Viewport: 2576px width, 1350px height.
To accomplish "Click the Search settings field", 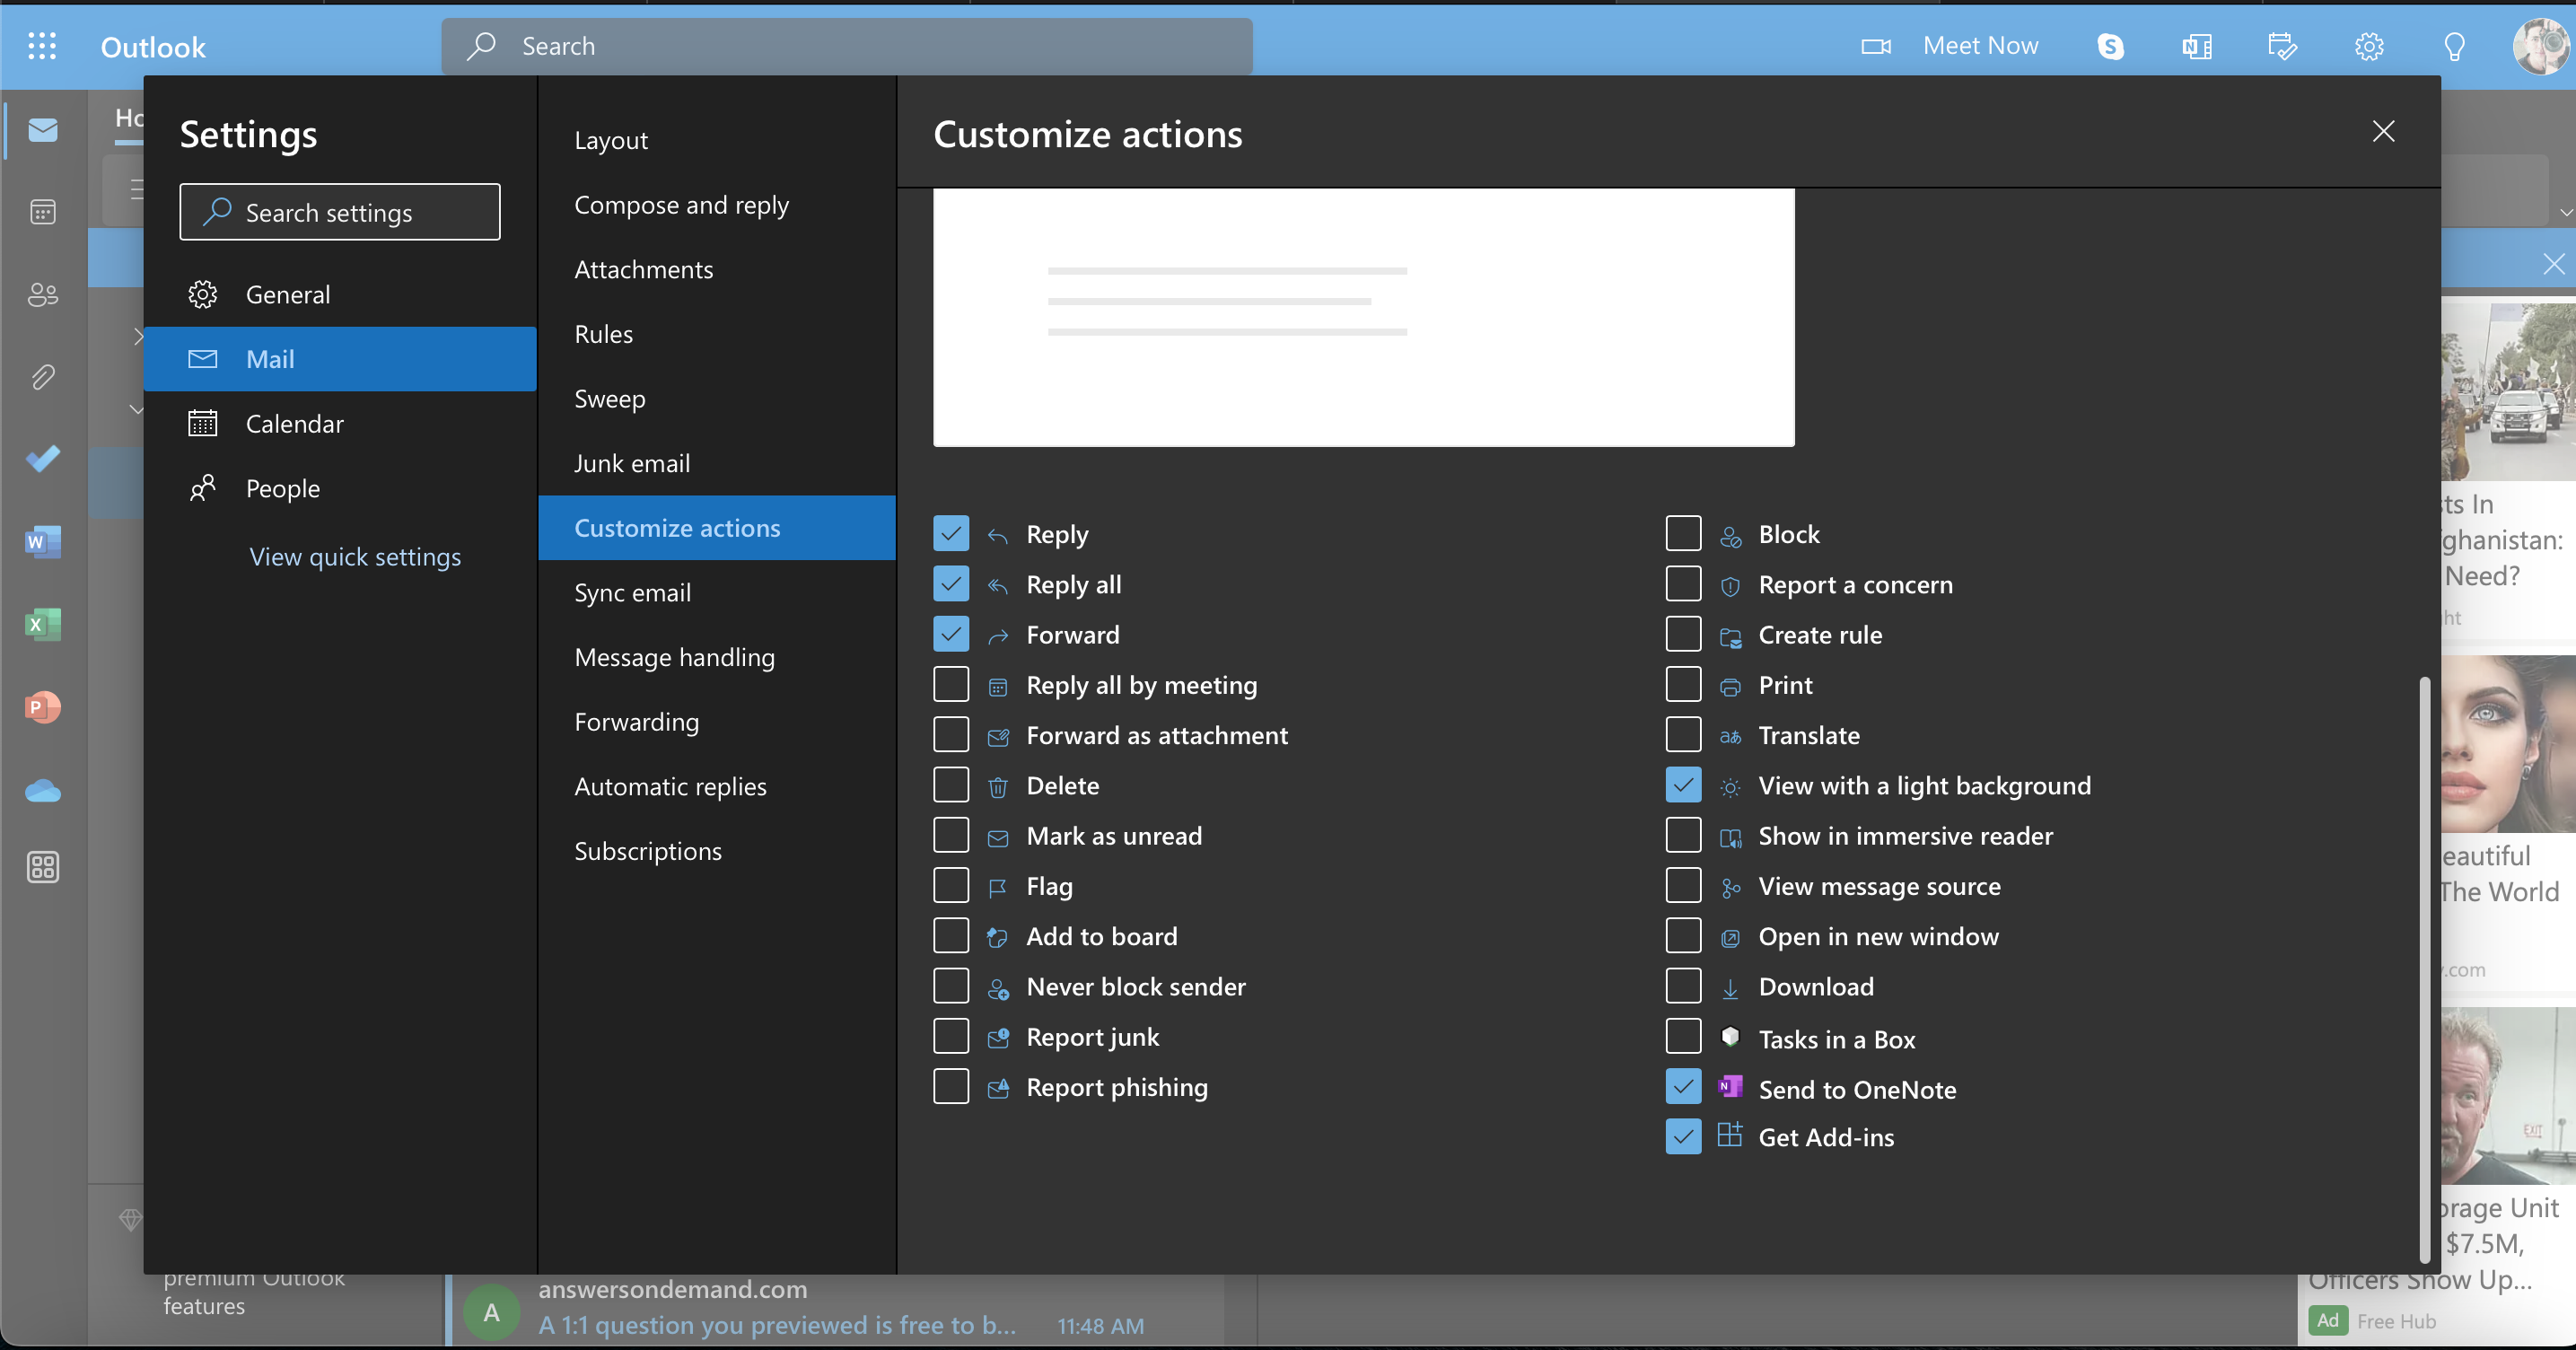I will click(x=340, y=211).
